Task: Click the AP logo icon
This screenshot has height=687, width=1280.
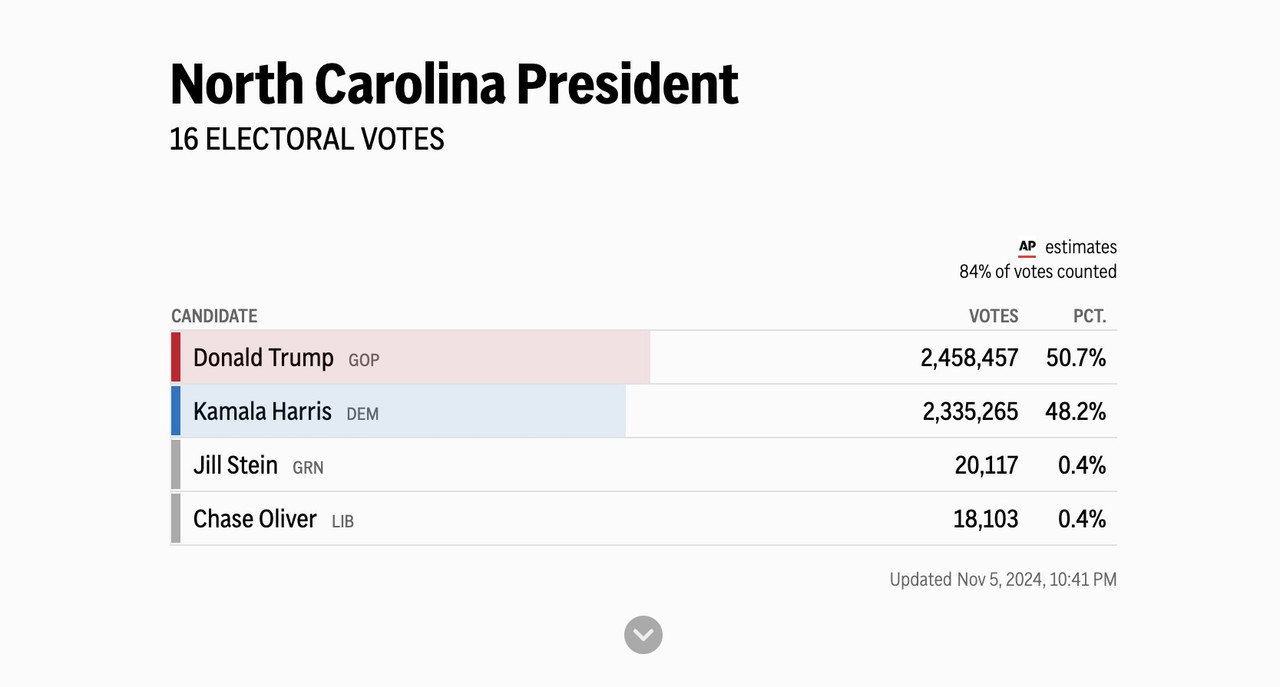Action: tap(1027, 247)
